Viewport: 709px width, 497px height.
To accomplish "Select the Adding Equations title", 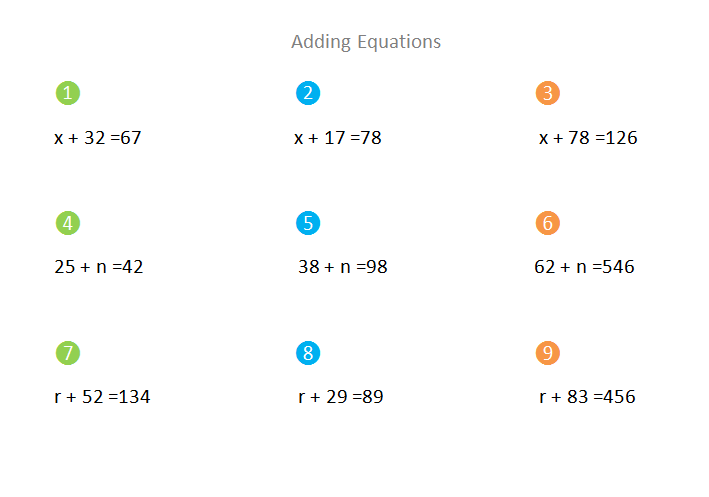I will tap(366, 42).
